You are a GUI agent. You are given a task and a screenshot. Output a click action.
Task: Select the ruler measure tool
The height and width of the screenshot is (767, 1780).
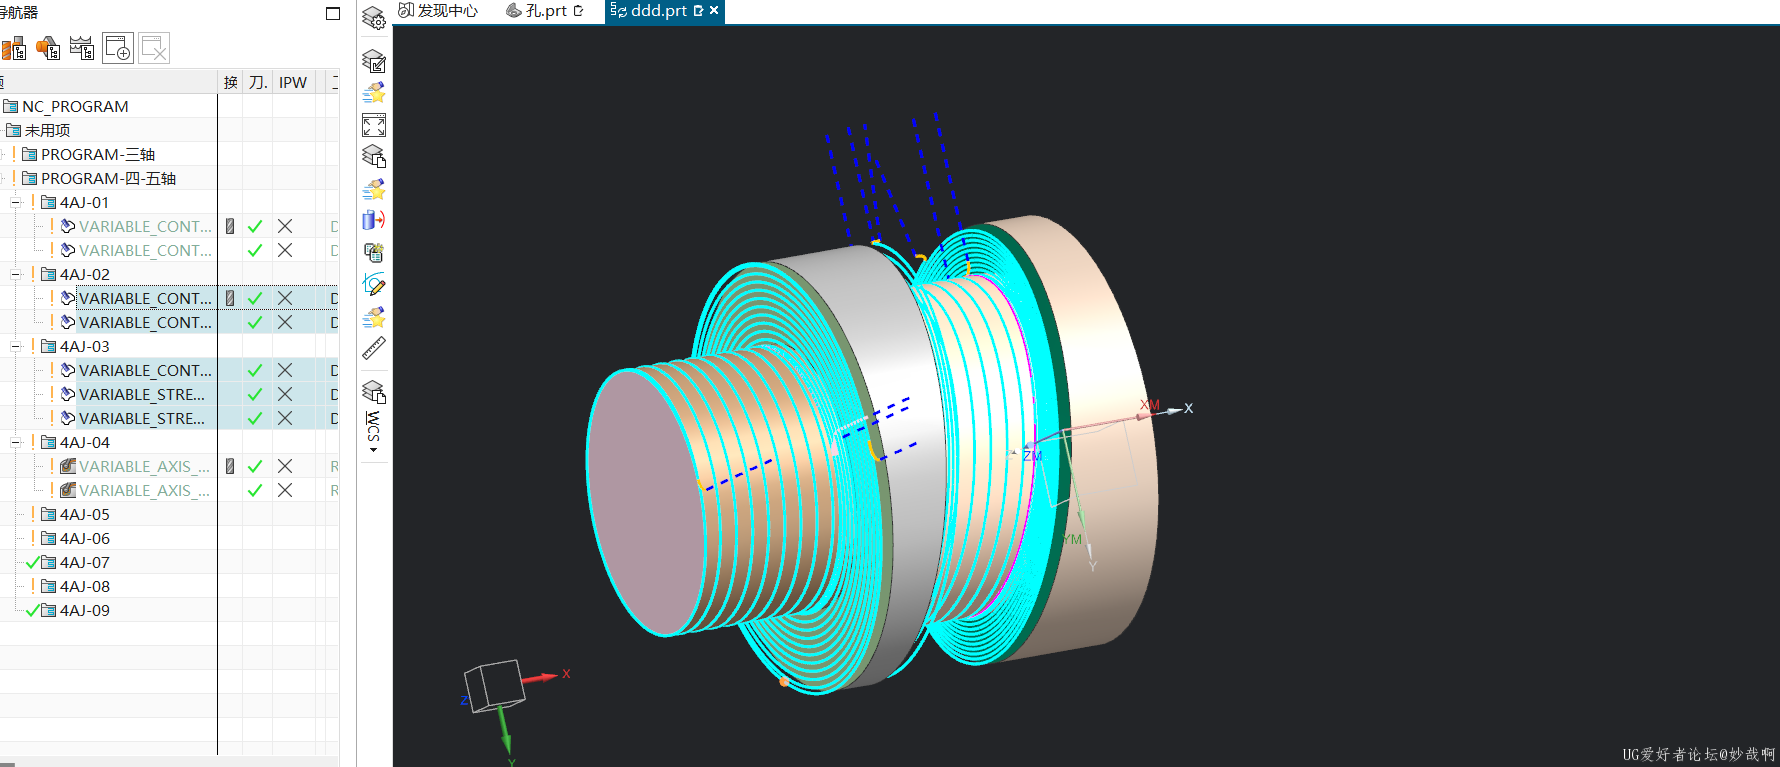pos(374,348)
